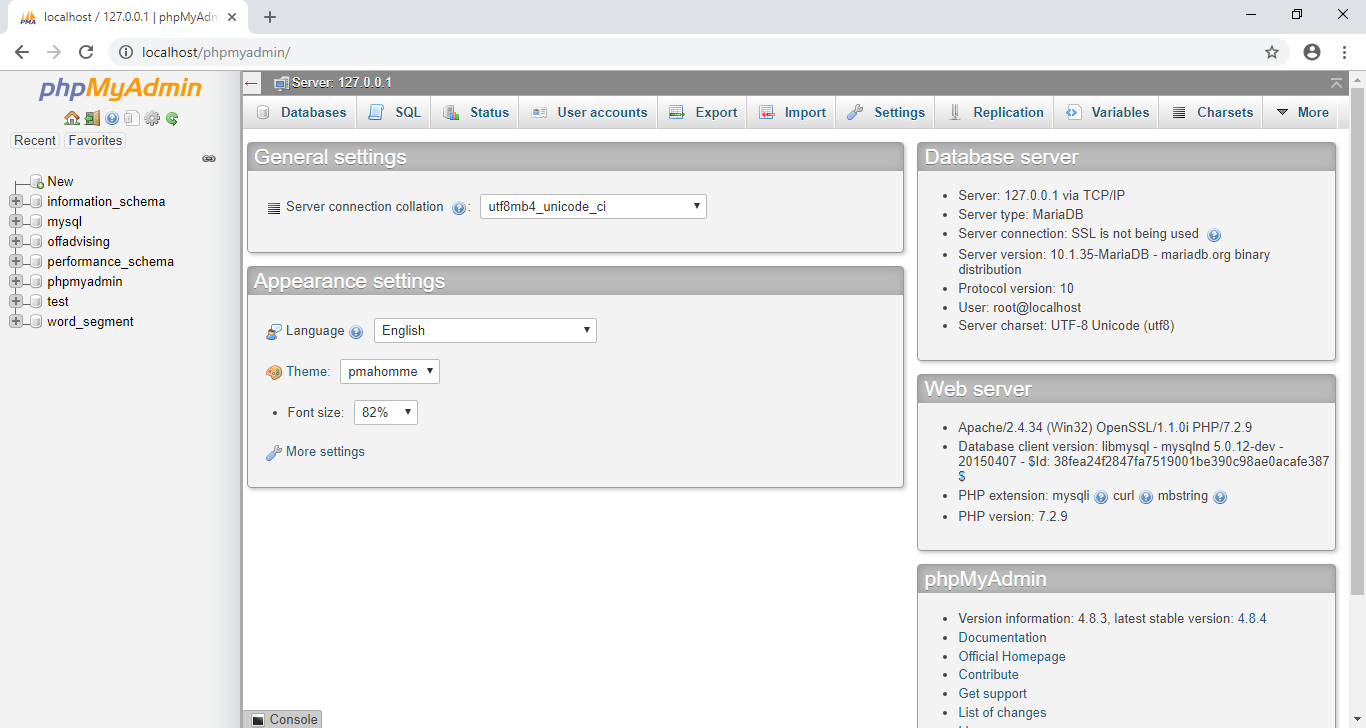The height and width of the screenshot is (728, 1366).
Task: Open the Server connection collation dropdown
Action: (x=593, y=207)
